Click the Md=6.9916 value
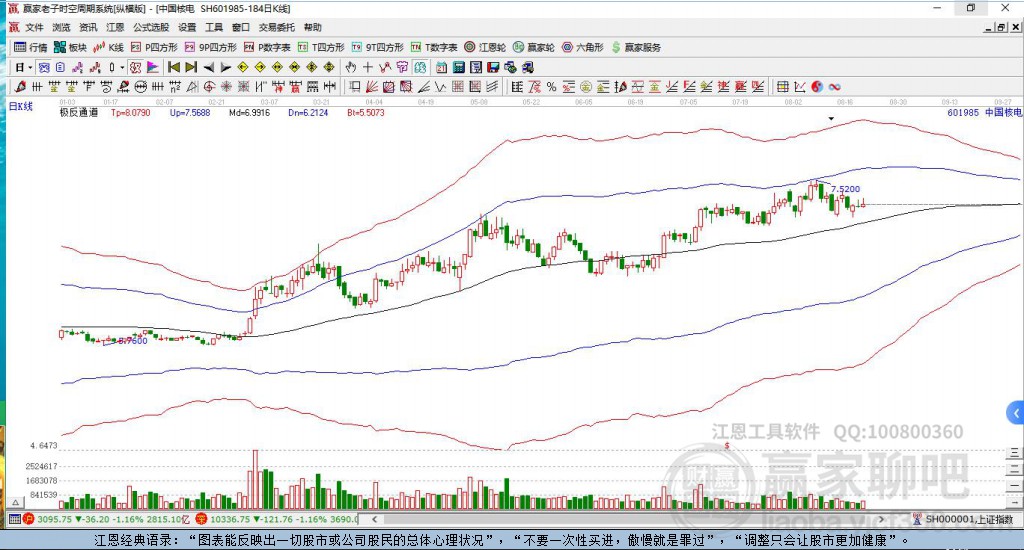Viewport: 1024px width, 550px height. click(x=249, y=112)
